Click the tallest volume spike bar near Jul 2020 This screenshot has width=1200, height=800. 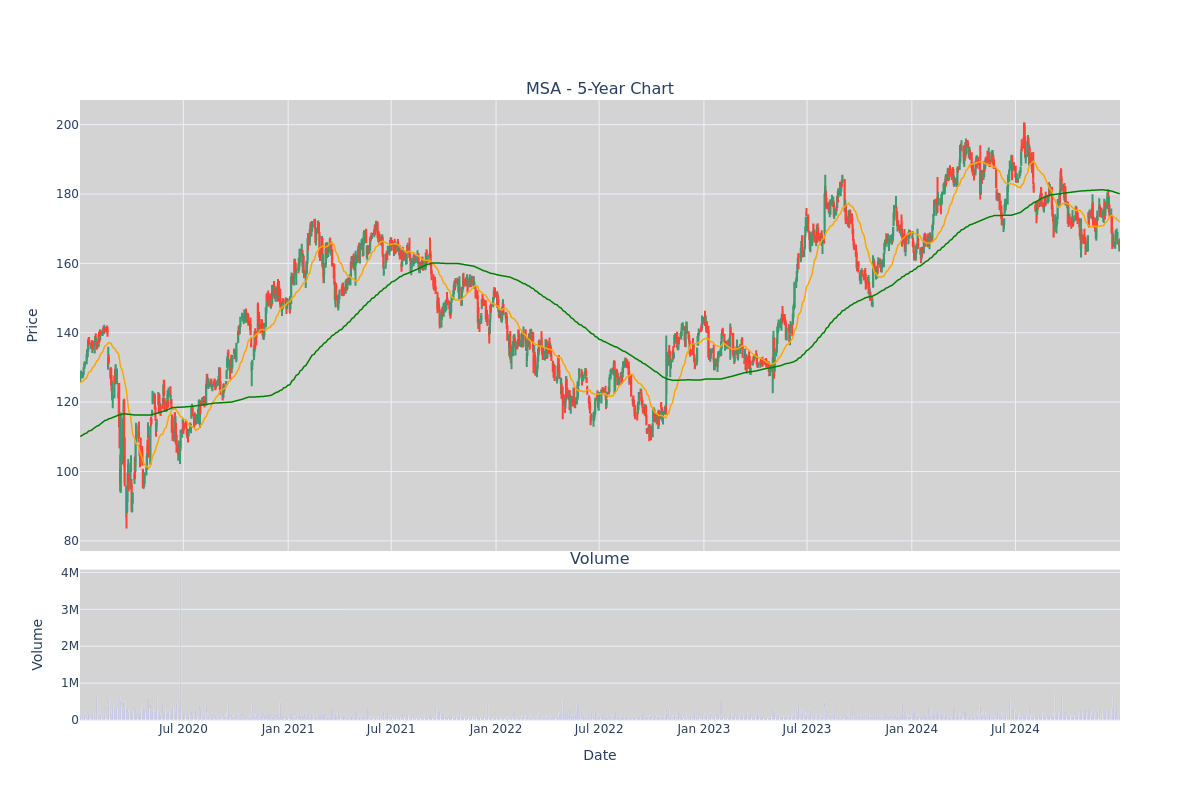point(180,650)
